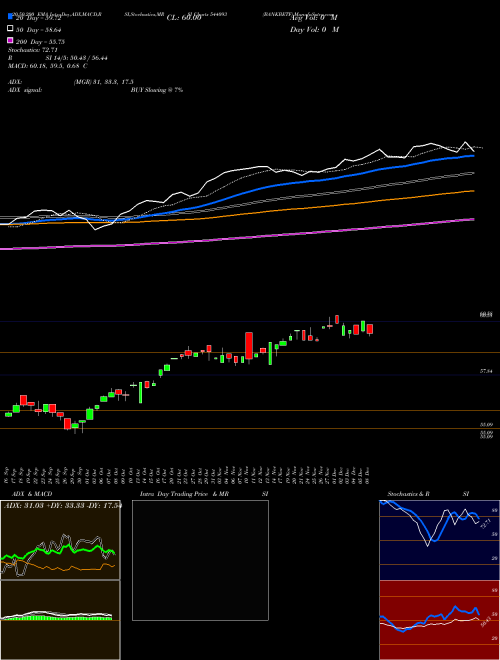Viewport: 500px width, 660px height.
Task: Open the red RSI mini chart
Action: (439, 620)
